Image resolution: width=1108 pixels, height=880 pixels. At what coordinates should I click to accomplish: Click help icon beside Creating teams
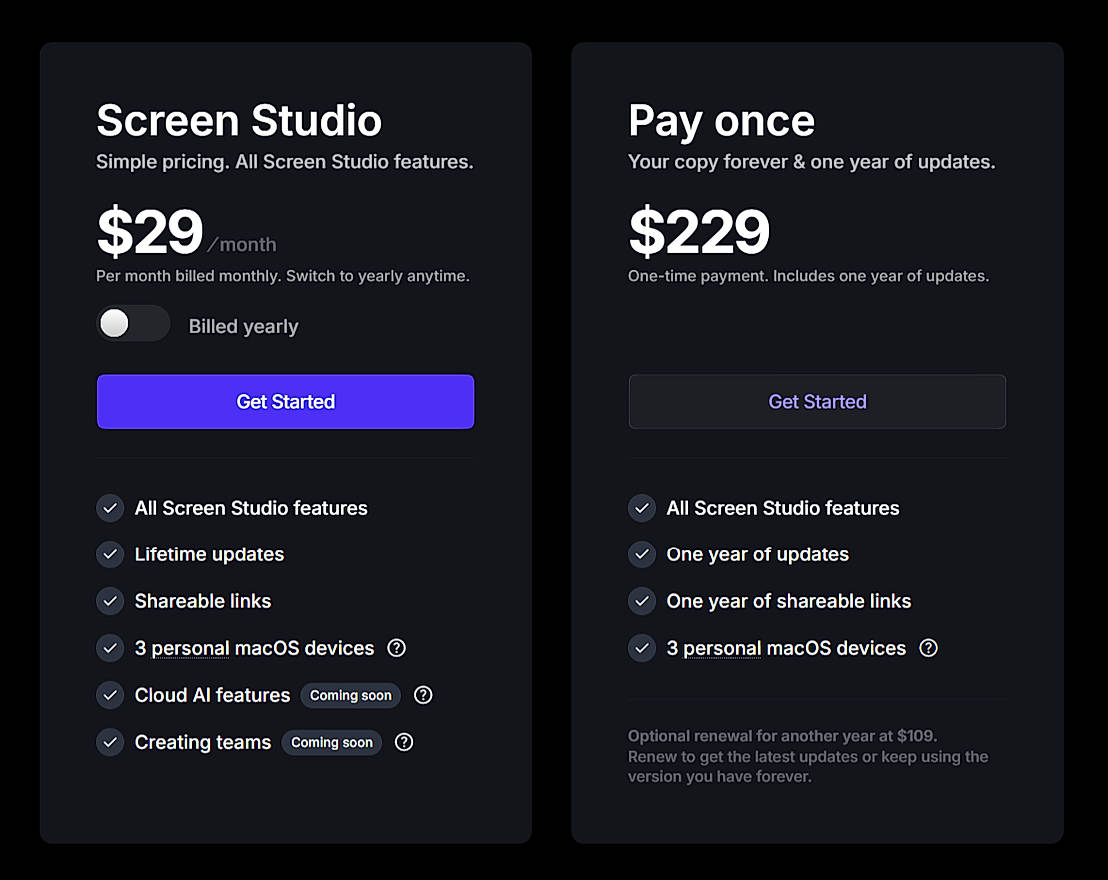pos(404,742)
